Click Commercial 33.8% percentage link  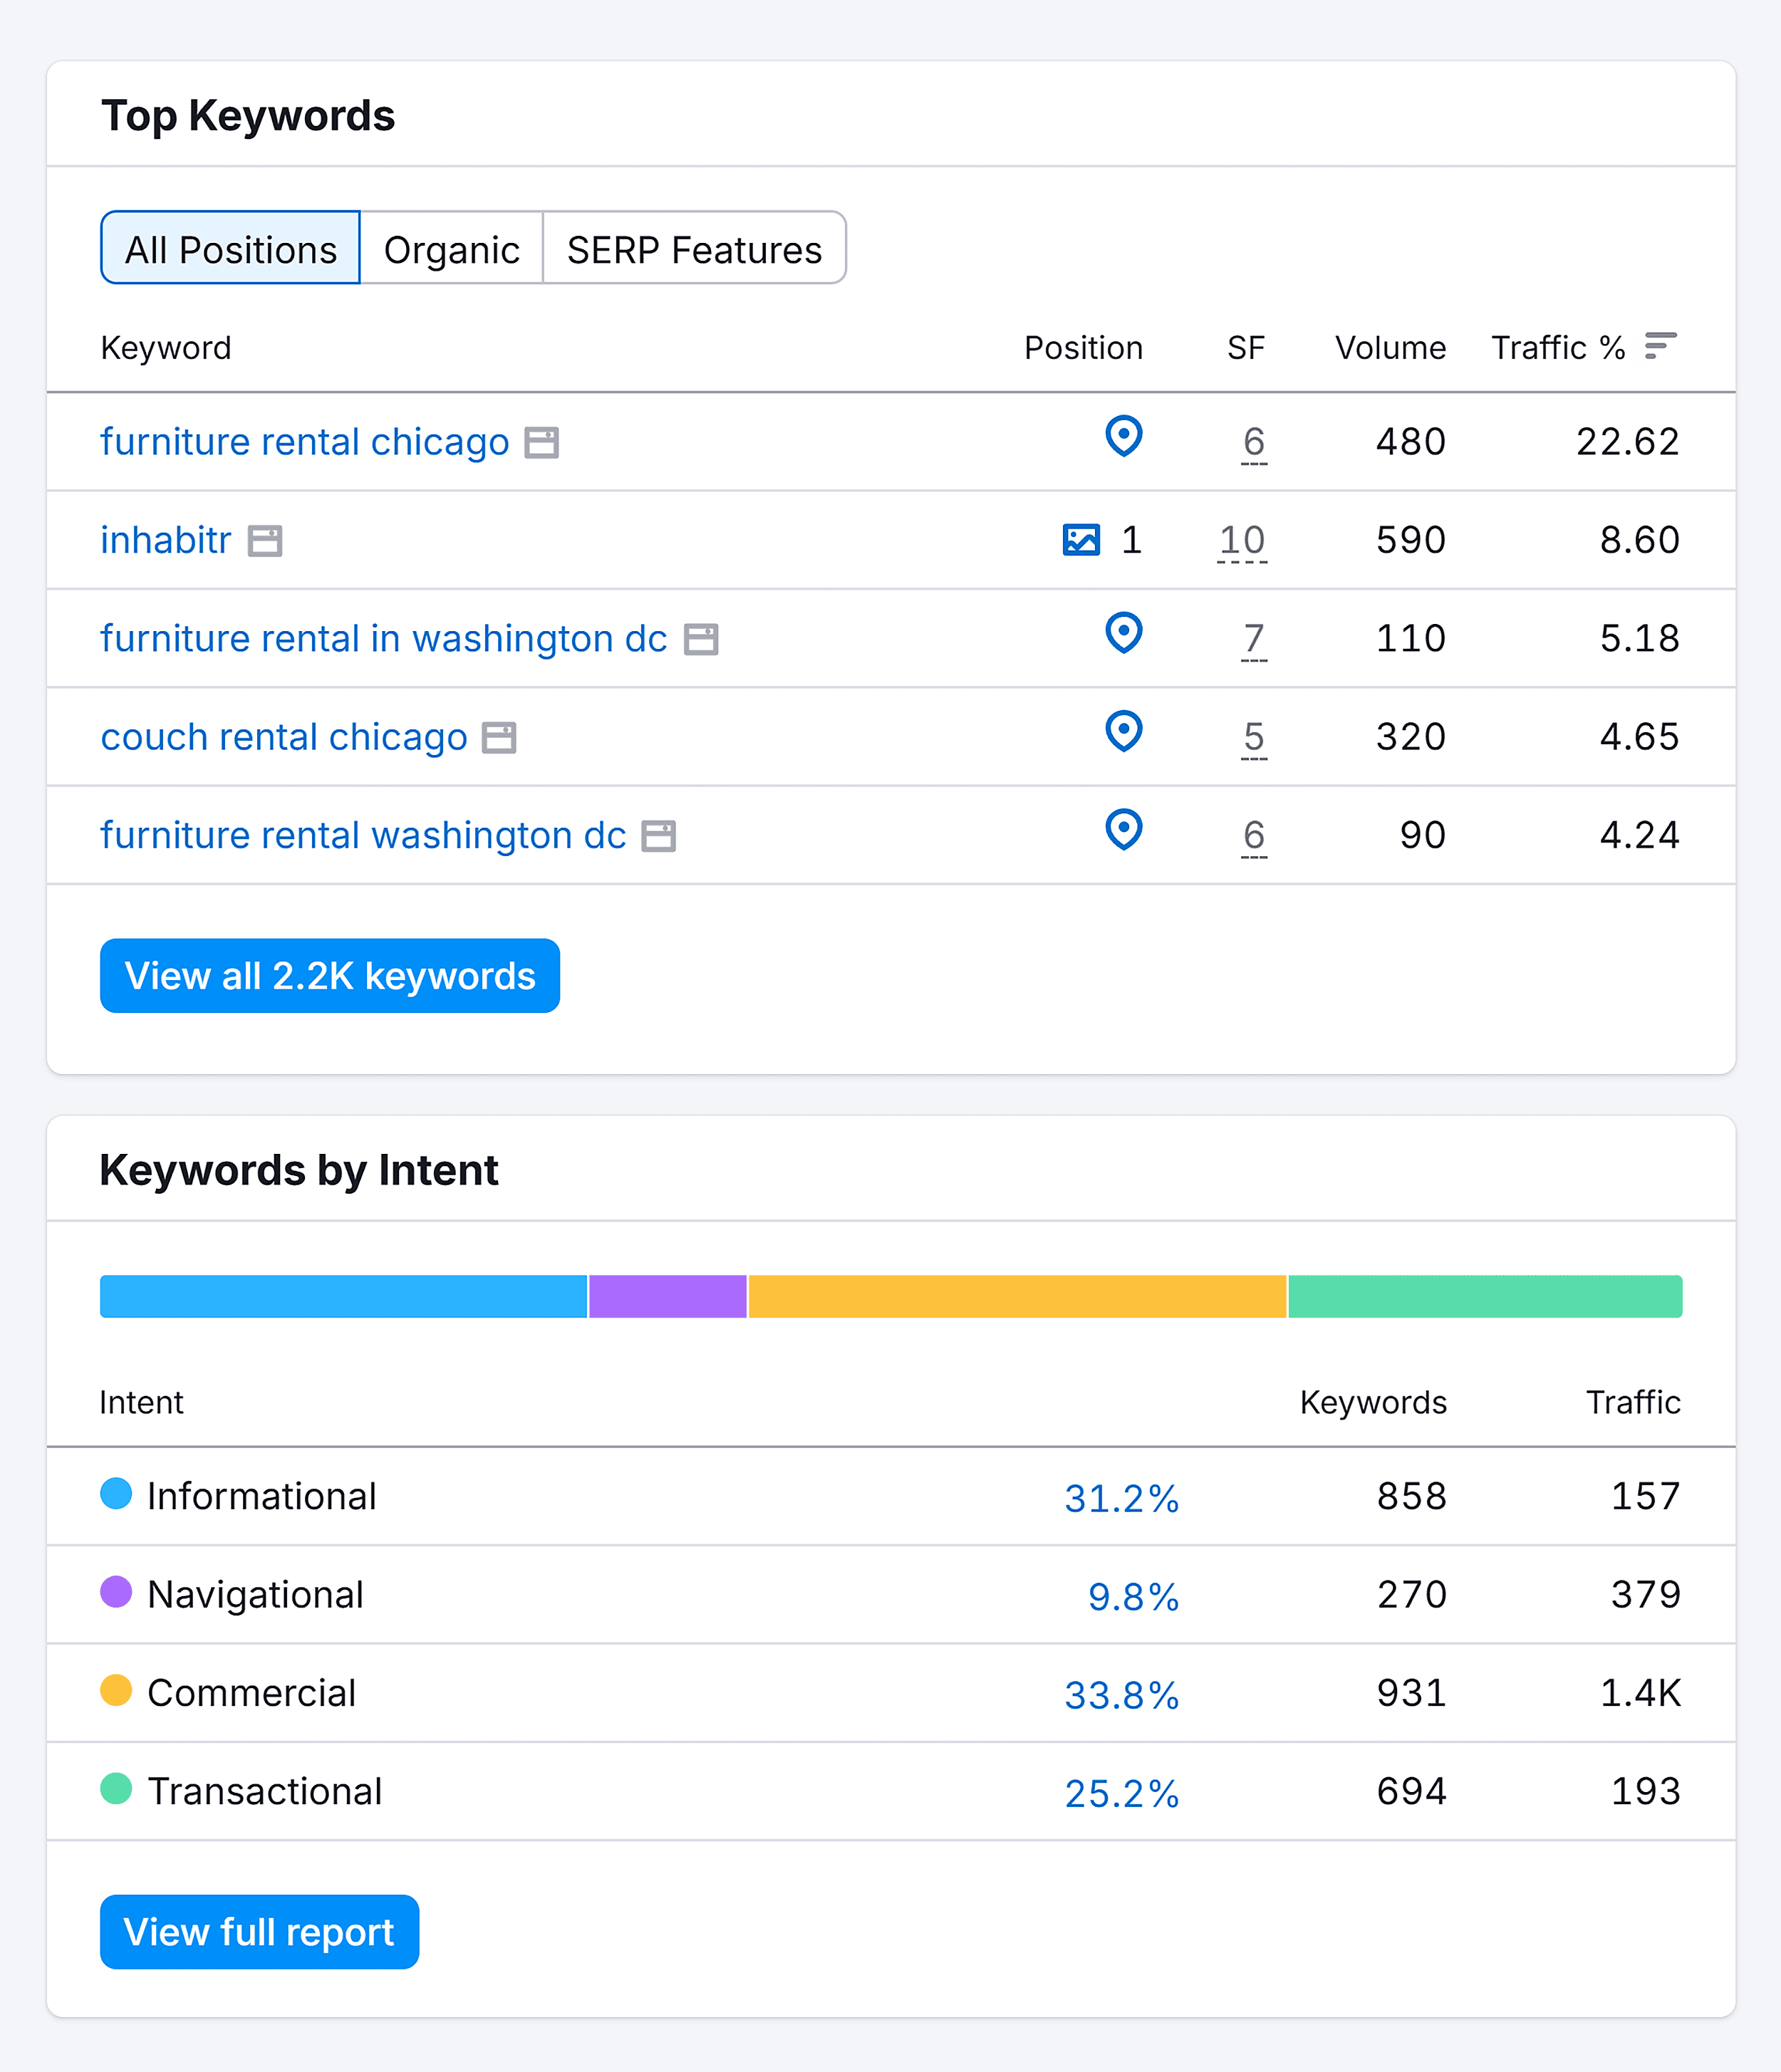1121,1695
